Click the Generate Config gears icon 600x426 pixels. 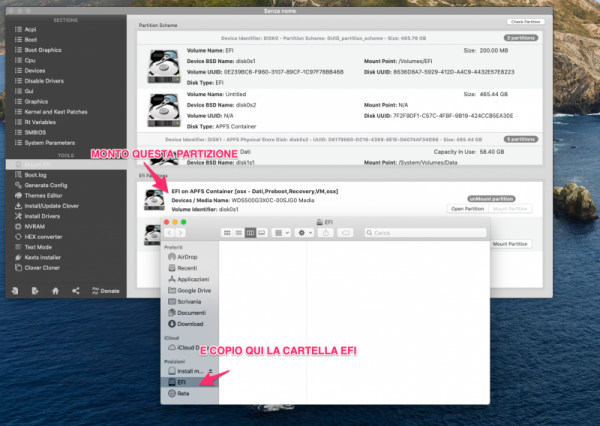pyautogui.click(x=18, y=185)
